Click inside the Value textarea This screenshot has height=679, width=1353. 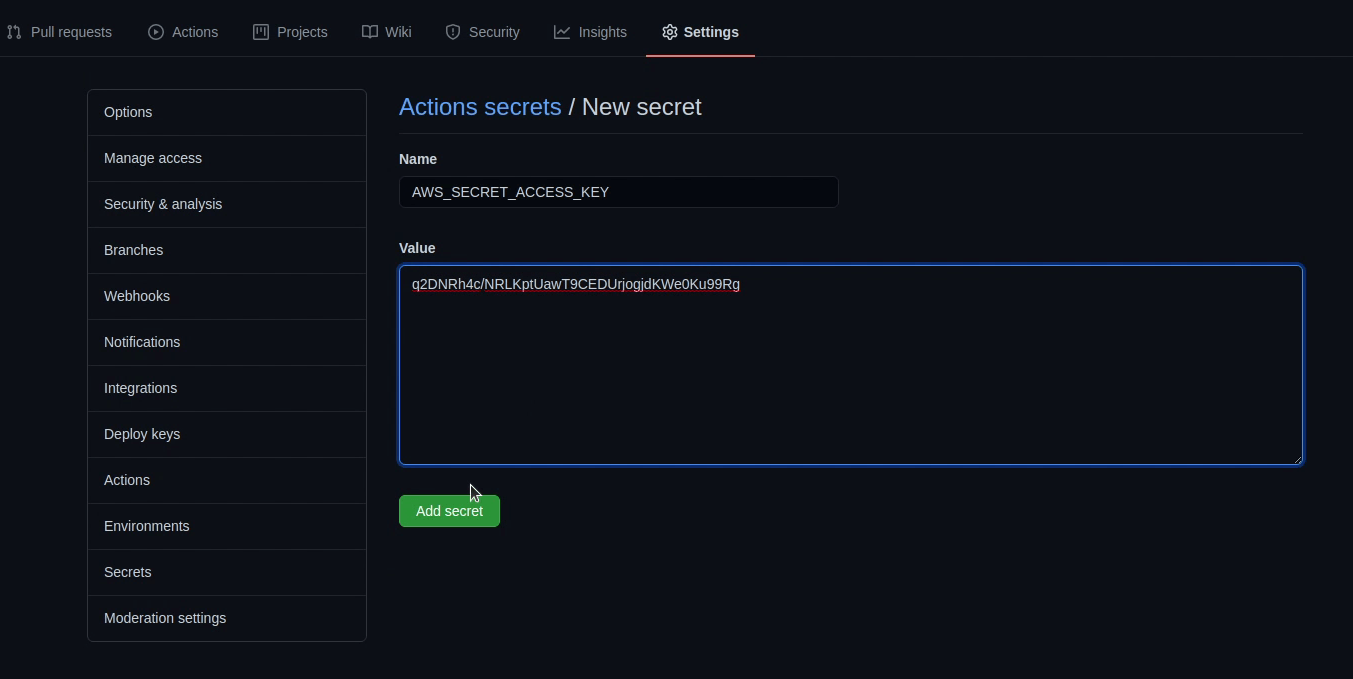point(850,365)
